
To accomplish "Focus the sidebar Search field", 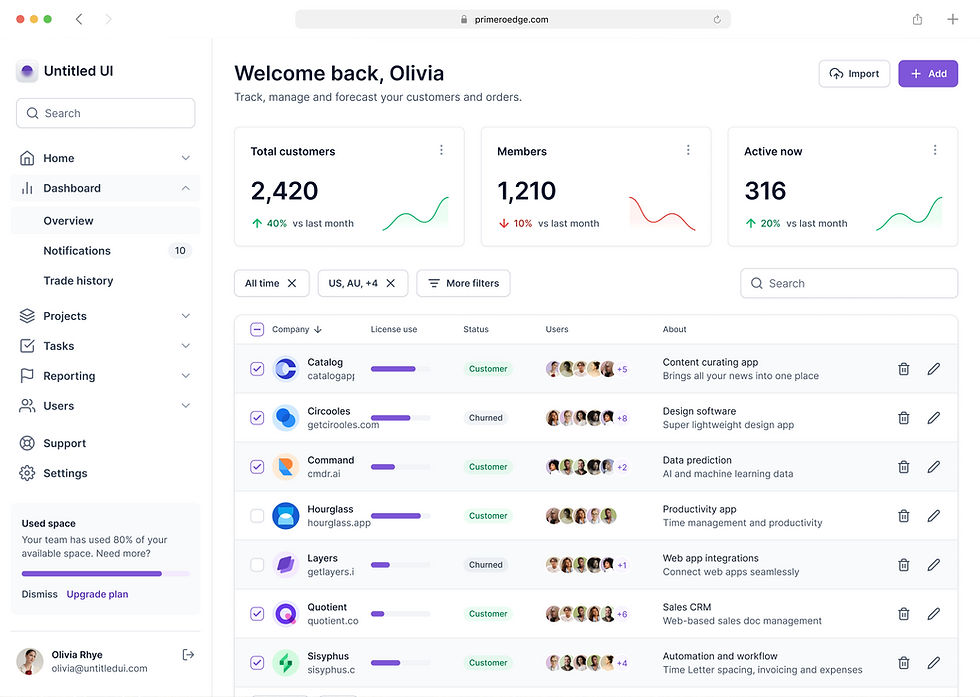I will point(106,113).
